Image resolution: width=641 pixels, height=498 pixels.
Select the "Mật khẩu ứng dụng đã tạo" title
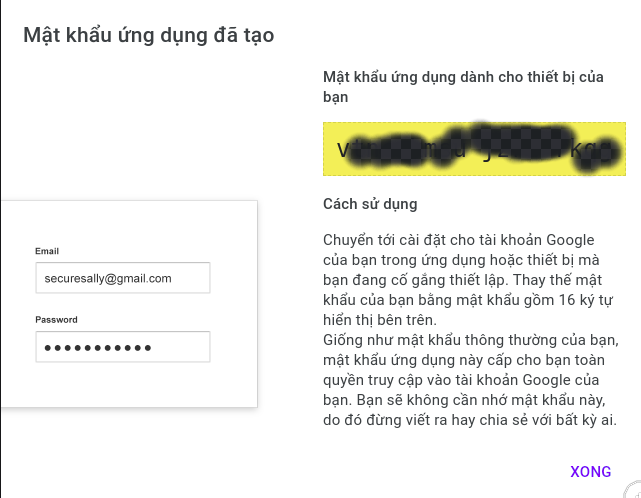coord(149,36)
